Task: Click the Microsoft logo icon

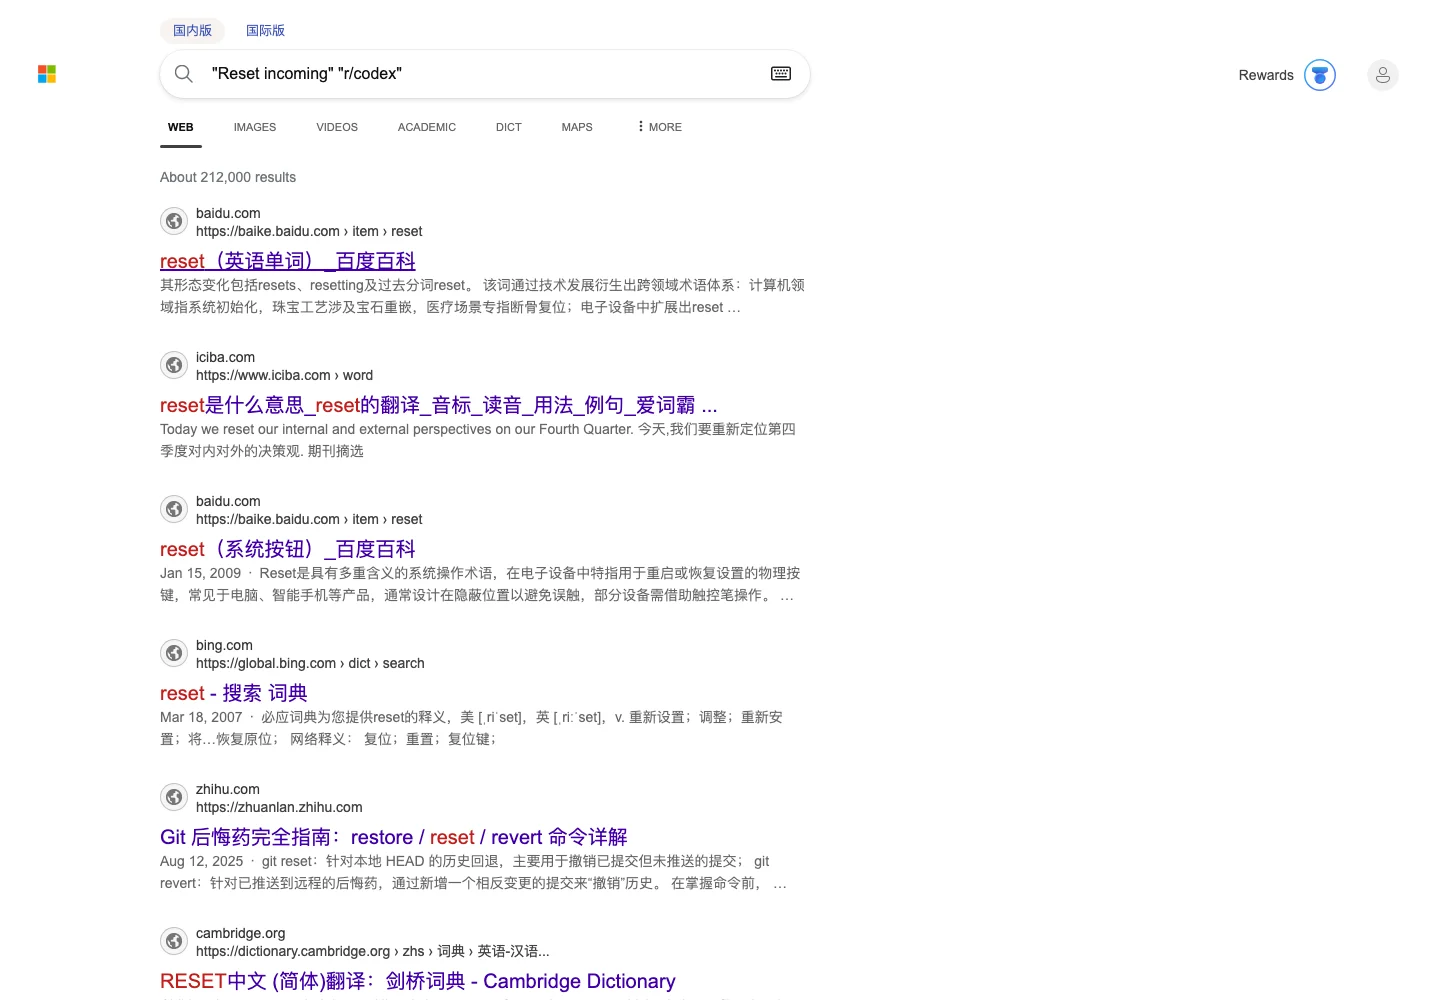Action: click(x=47, y=74)
